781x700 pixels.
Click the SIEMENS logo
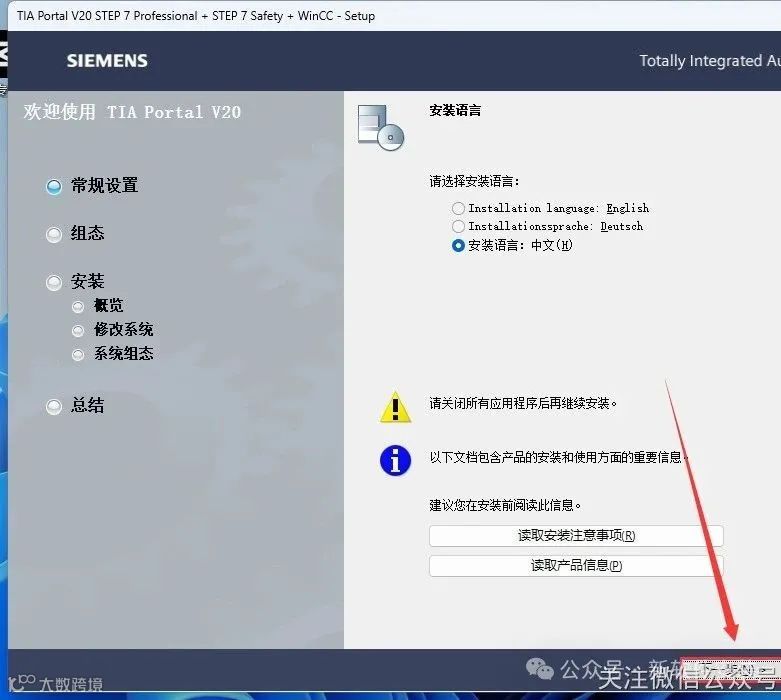pos(107,61)
